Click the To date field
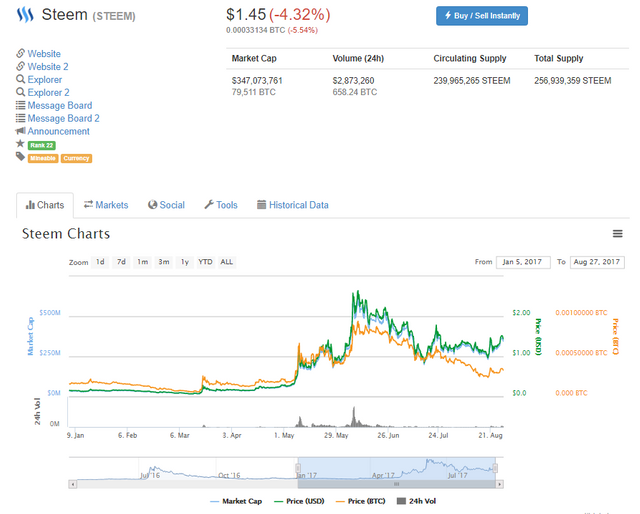The width and height of the screenshot is (640, 514). [597, 262]
